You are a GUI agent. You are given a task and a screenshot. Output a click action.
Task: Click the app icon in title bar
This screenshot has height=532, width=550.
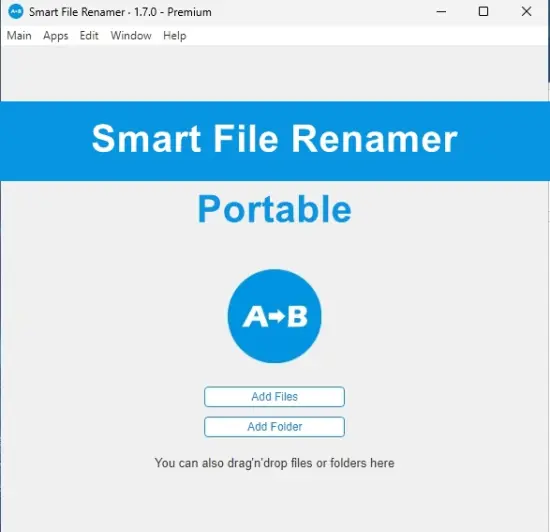coord(15,12)
